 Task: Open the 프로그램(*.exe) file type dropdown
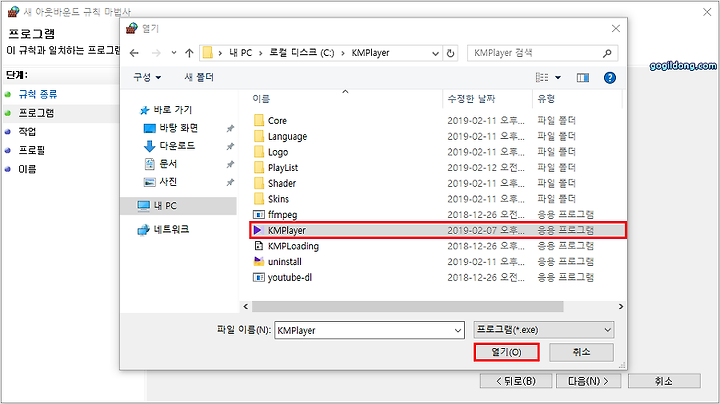tap(544, 330)
